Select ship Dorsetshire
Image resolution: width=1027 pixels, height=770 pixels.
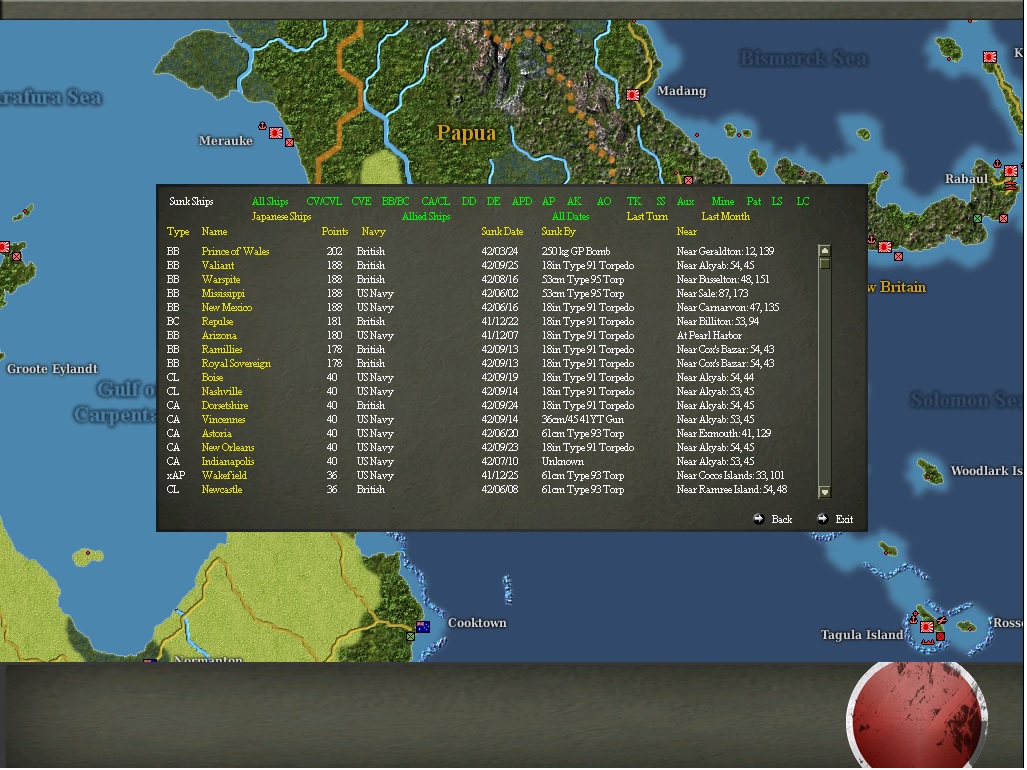pos(225,405)
